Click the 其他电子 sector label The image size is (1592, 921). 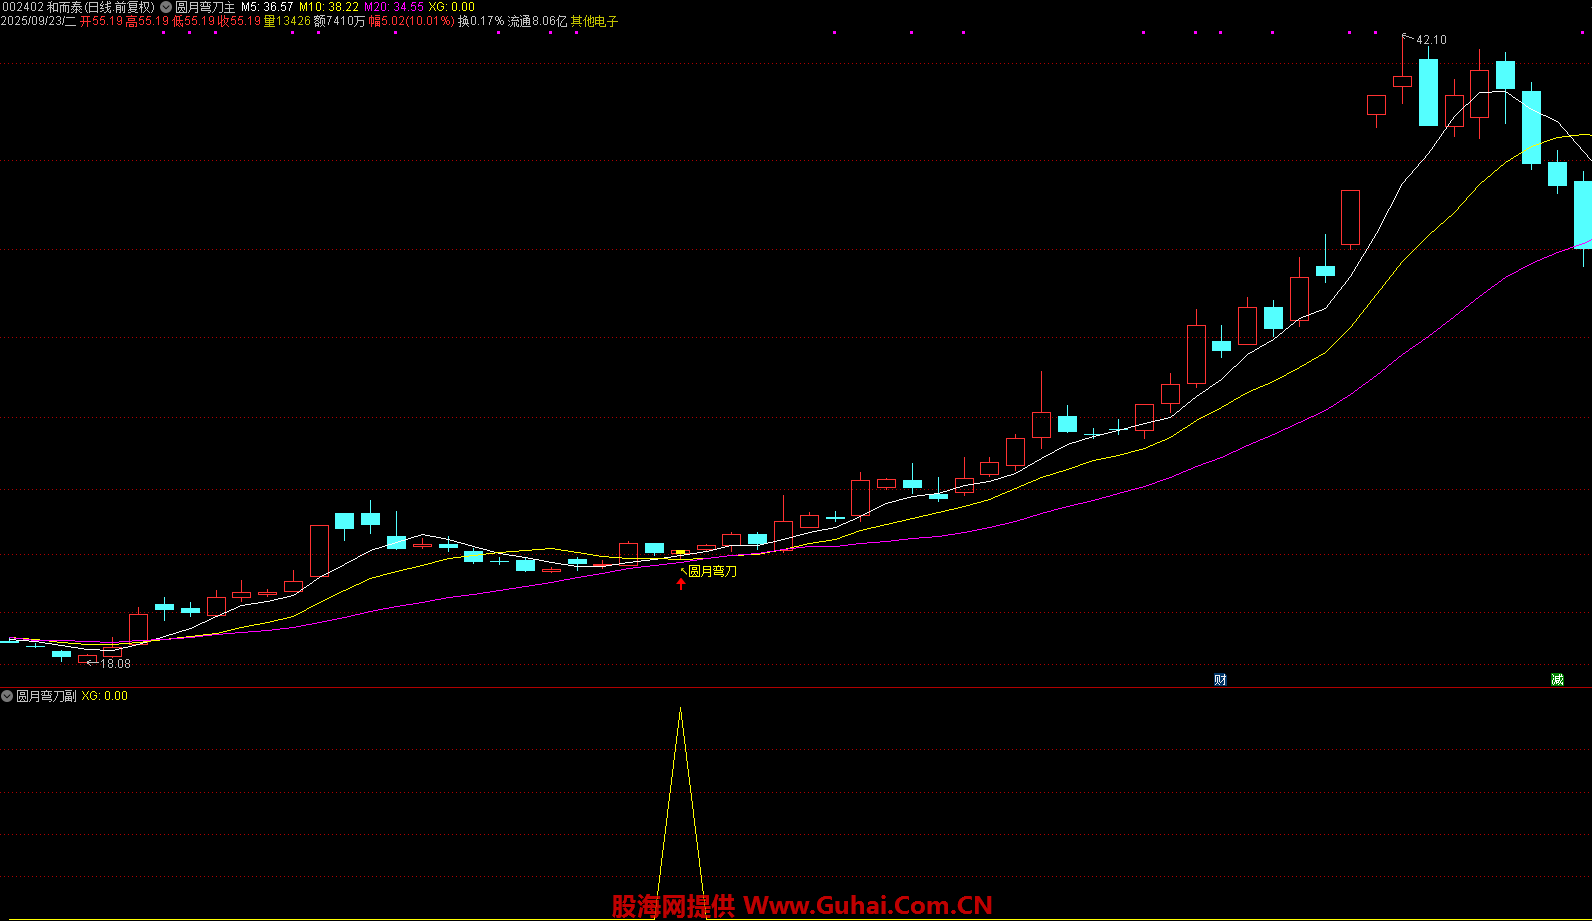594,21
